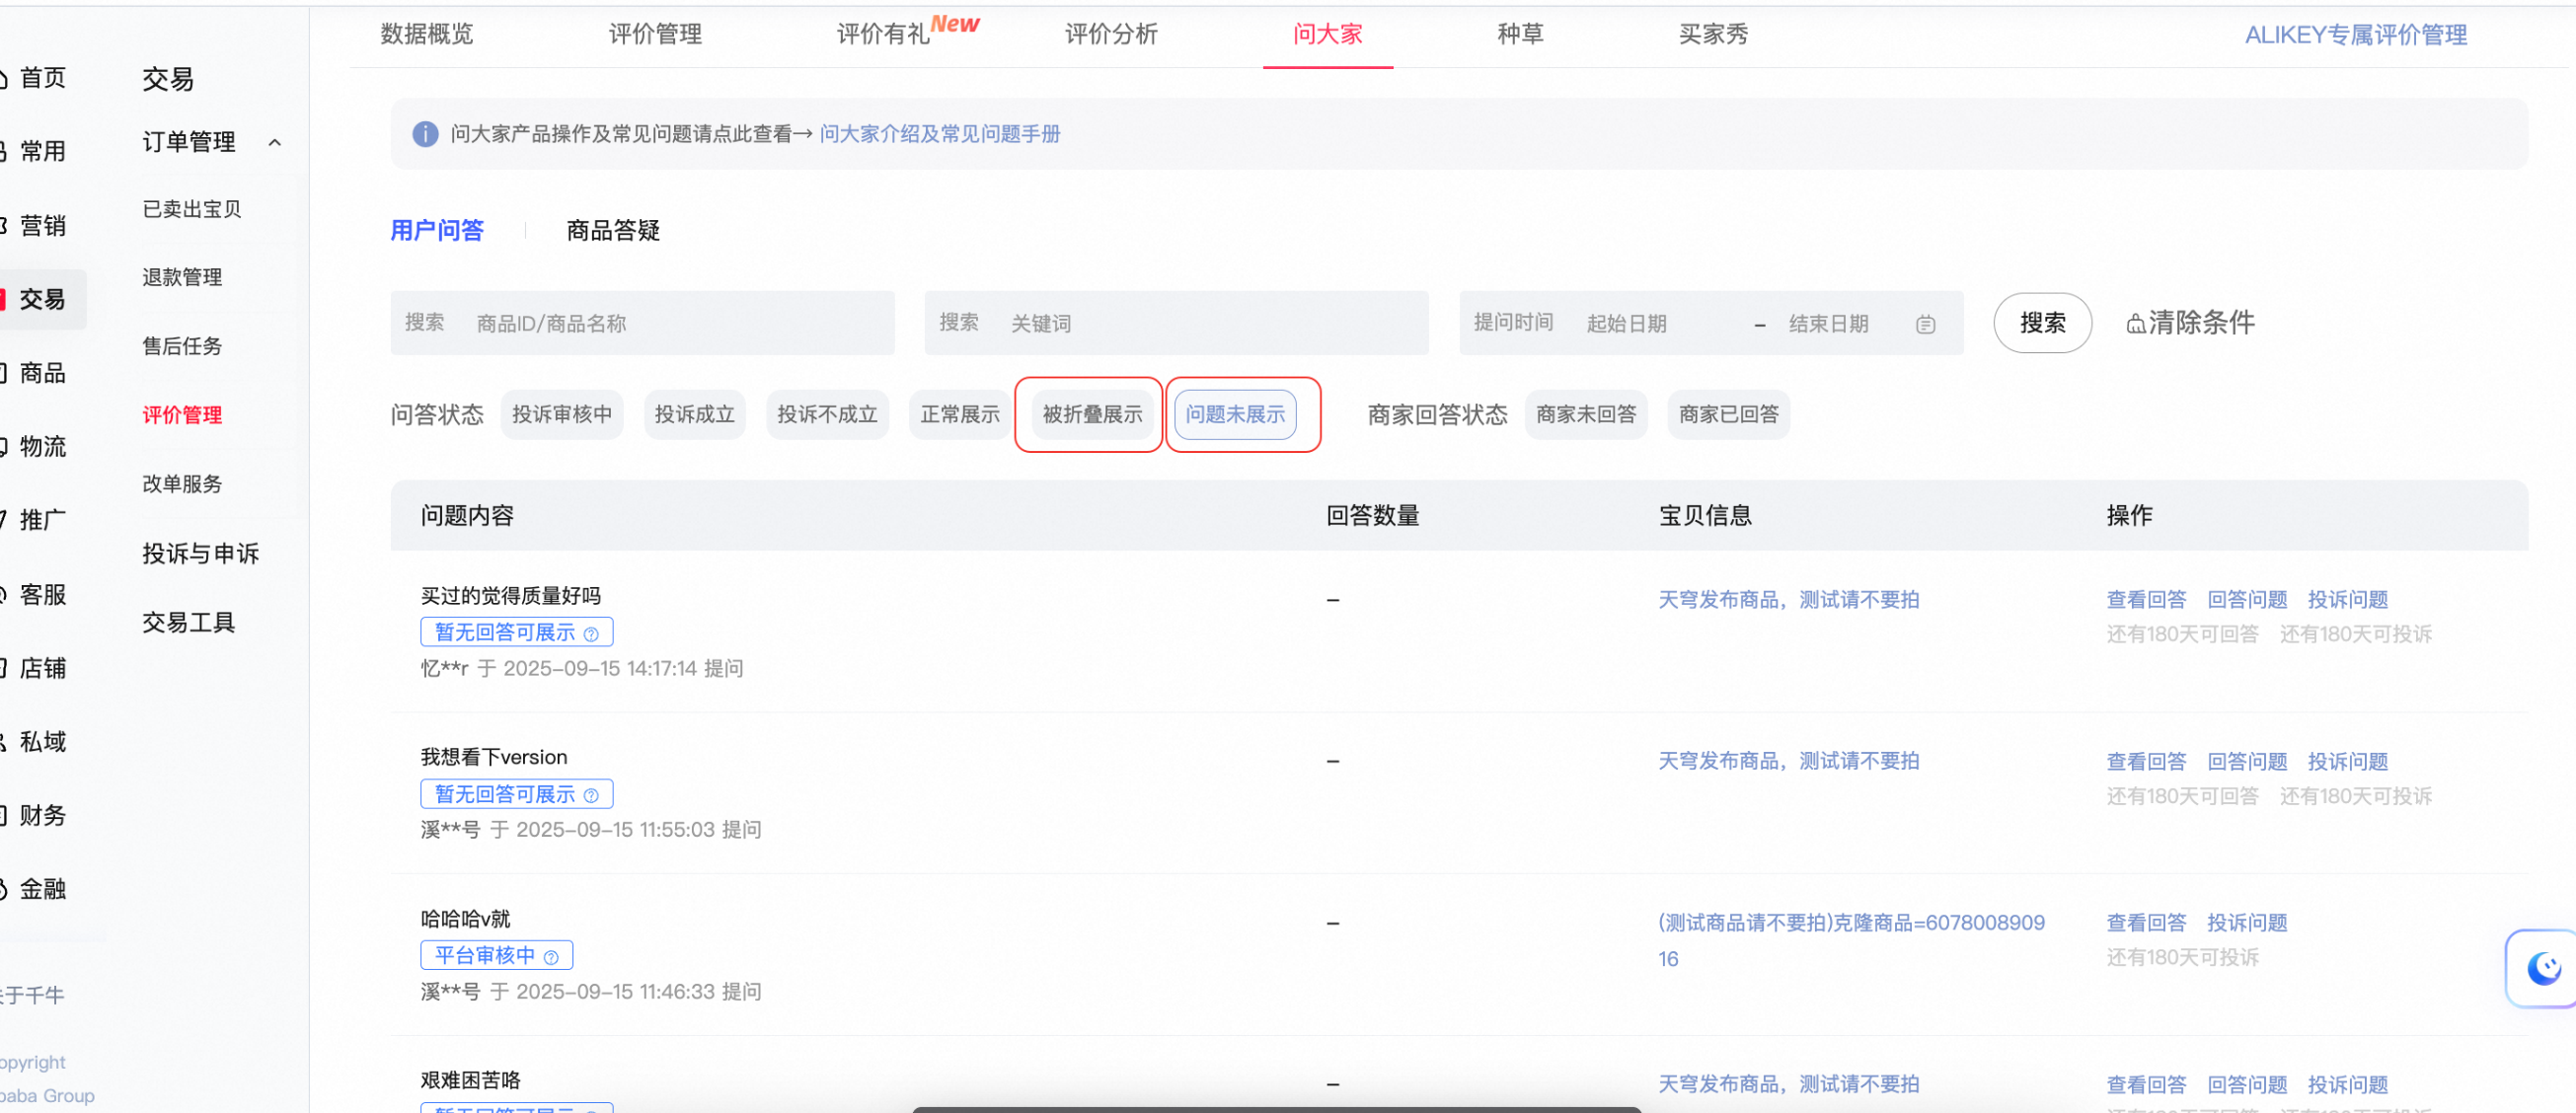2576x1113 pixels.
Task: Open 商品 in the left sidebar
Action: pyautogui.click(x=42, y=374)
